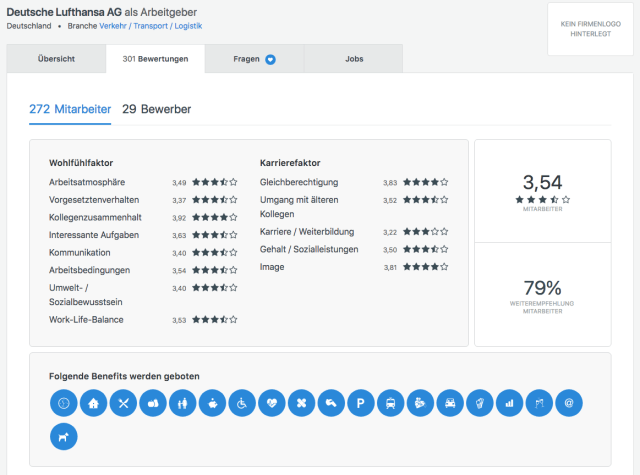Select the 272 Mitarbeiter sub-tab
640x475 pixels.
click(70, 108)
